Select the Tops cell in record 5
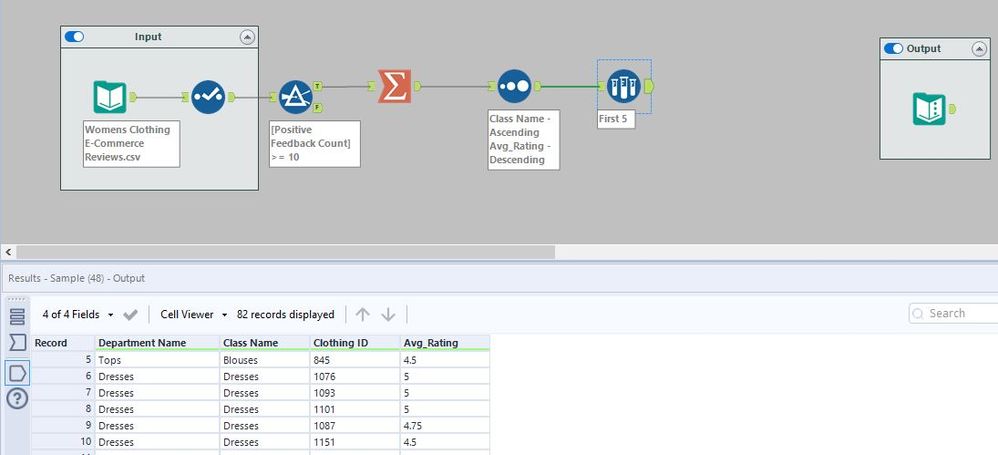Screen dimensions: 998x455 pyautogui.click(x=157, y=360)
